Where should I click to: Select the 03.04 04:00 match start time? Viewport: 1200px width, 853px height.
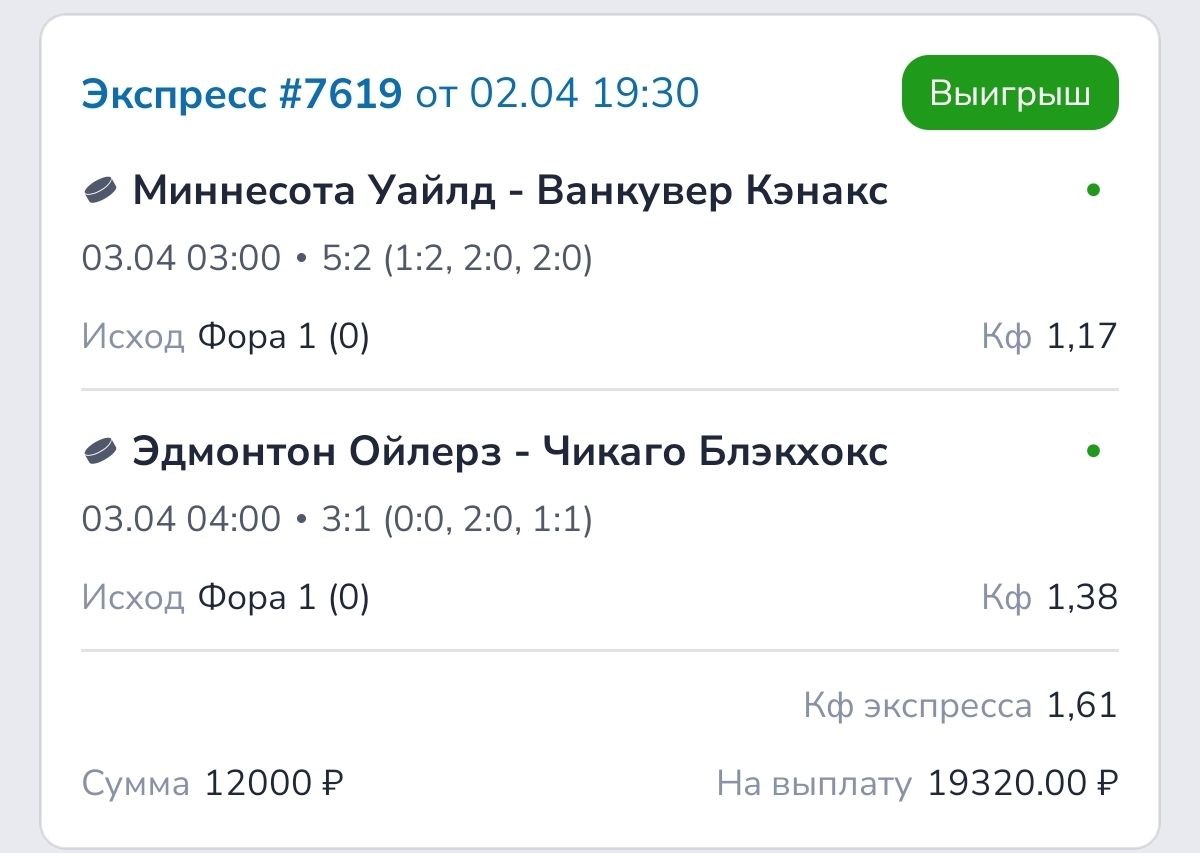pos(181,520)
